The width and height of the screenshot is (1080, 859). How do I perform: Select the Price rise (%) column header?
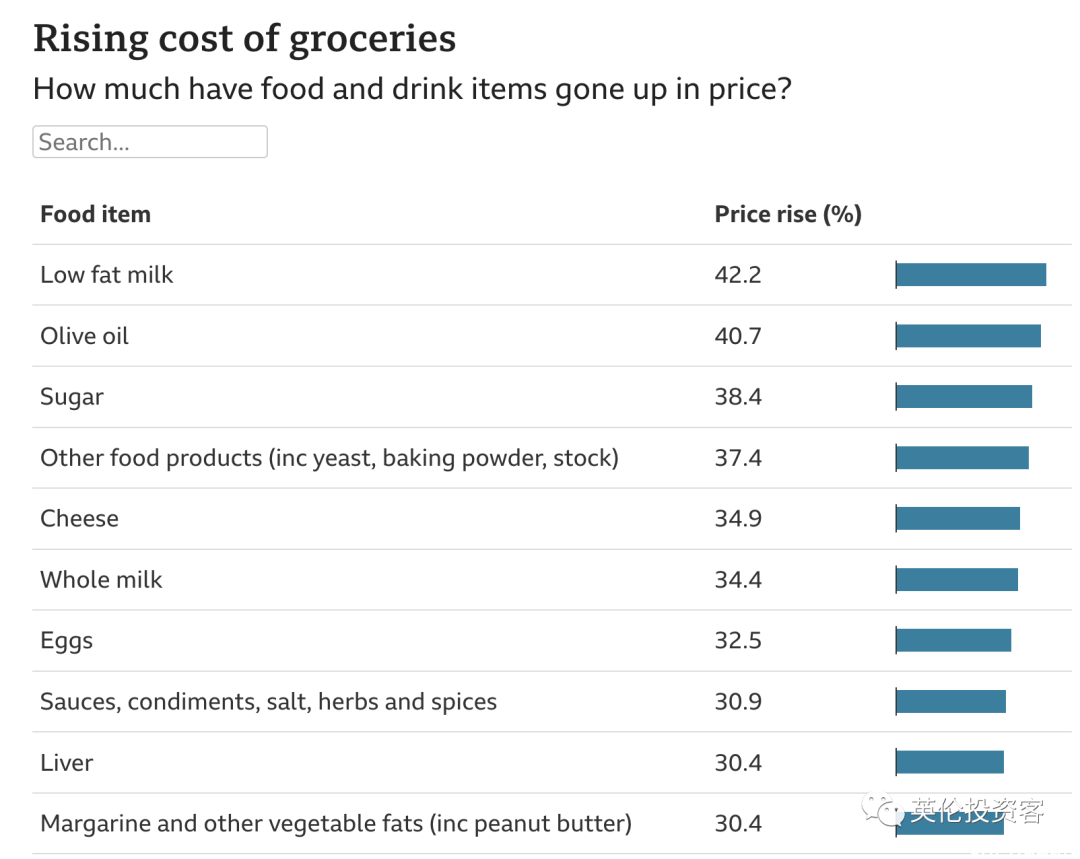(788, 214)
